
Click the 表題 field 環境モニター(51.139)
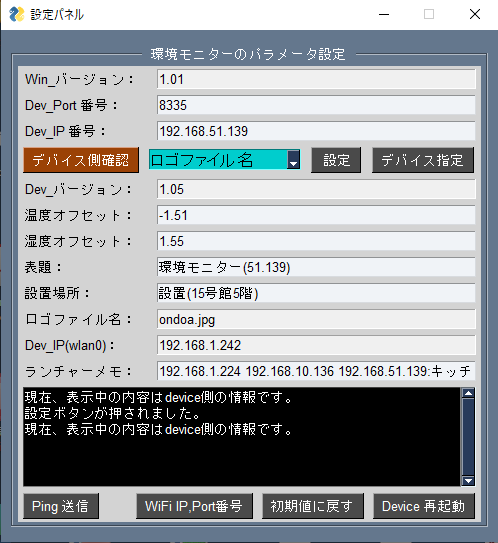click(x=316, y=267)
